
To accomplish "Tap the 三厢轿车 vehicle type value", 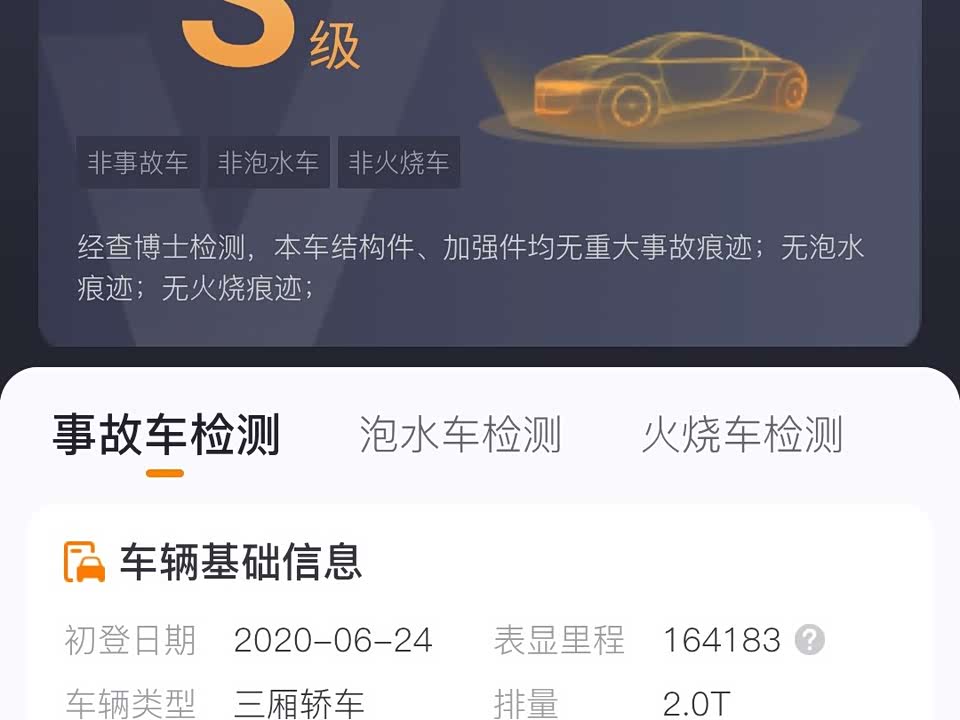I will (x=299, y=704).
